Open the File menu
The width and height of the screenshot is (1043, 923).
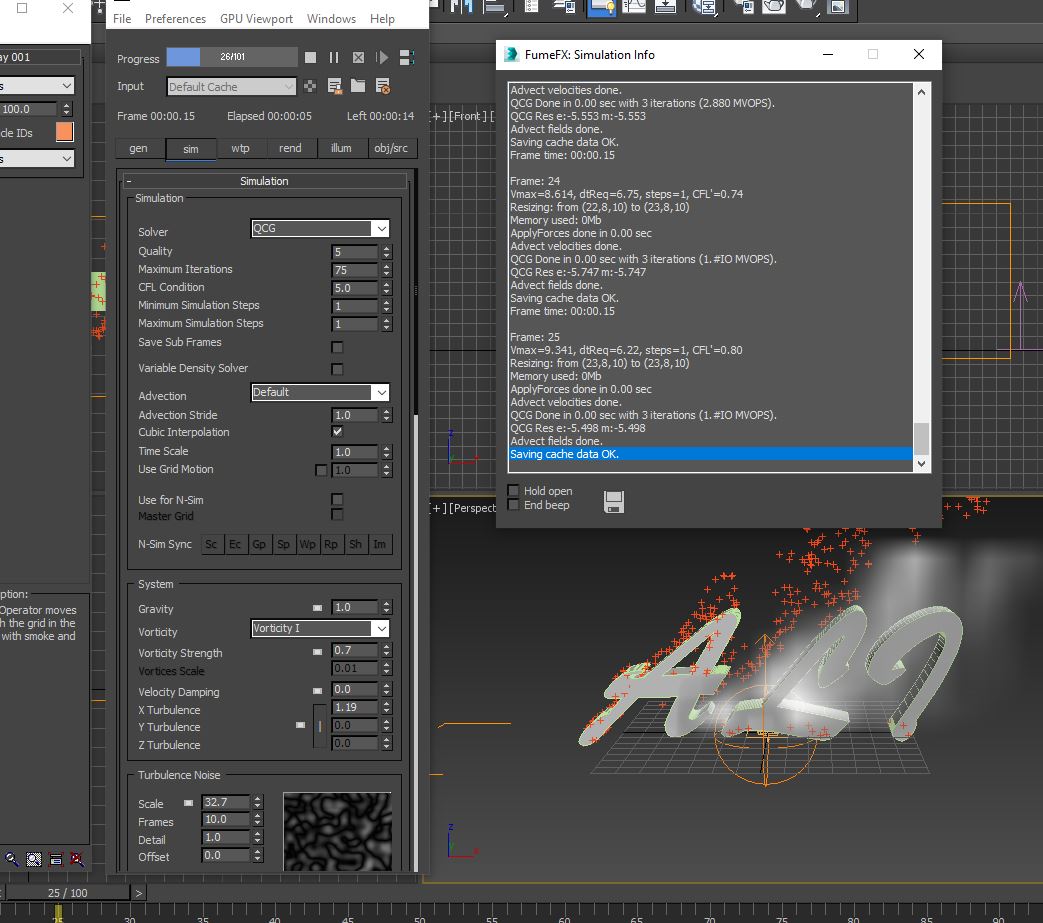coord(122,19)
